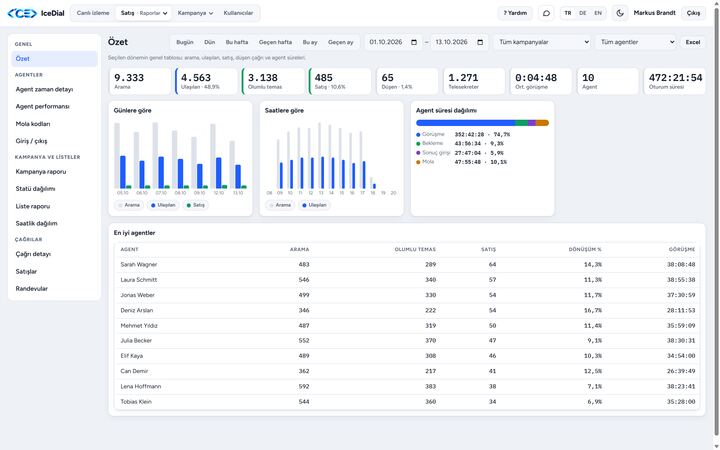Image resolution: width=720 pixels, height=450 pixels.
Task: Select the Geçen ay date preset
Action: [x=341, y=42]
